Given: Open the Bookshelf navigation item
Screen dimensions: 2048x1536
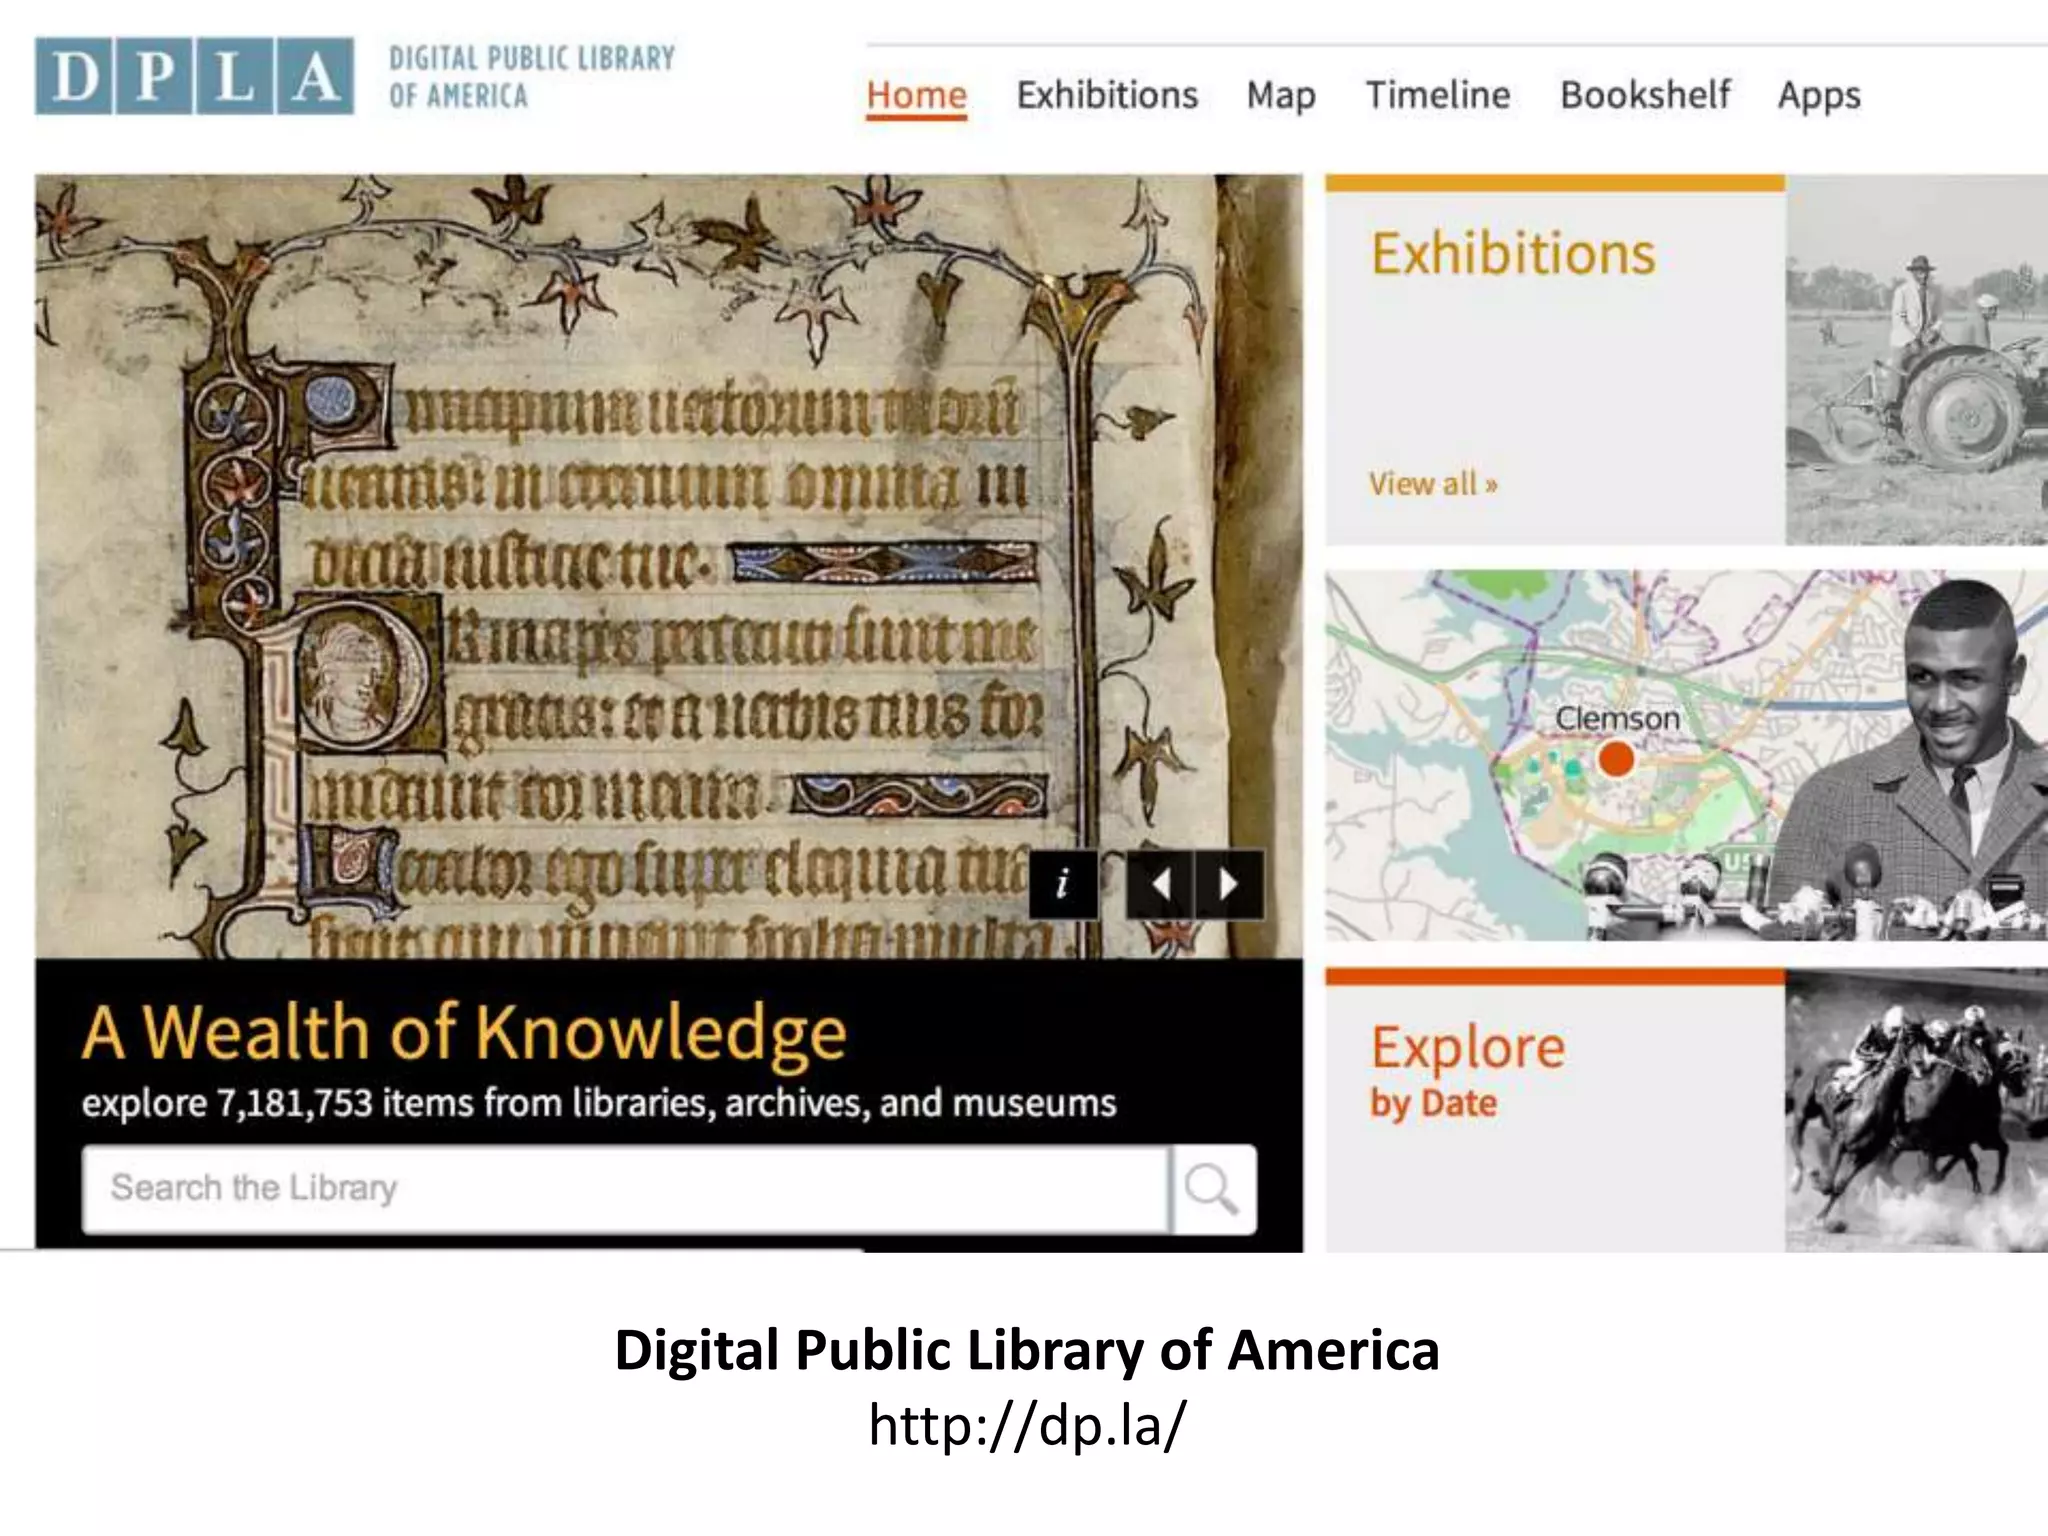Looking at the screenshot, I should [x=1645, y=95].
